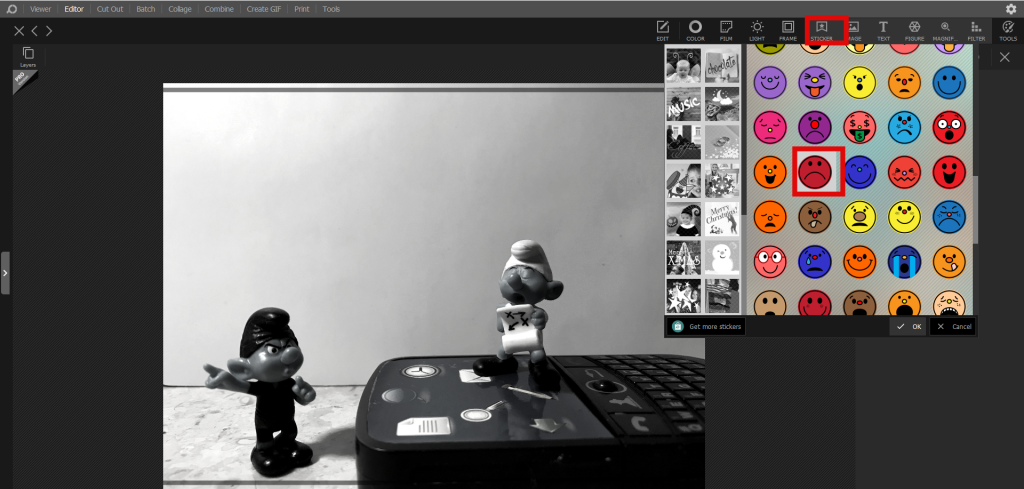Open the Sticker tool

tap(822, 30)
